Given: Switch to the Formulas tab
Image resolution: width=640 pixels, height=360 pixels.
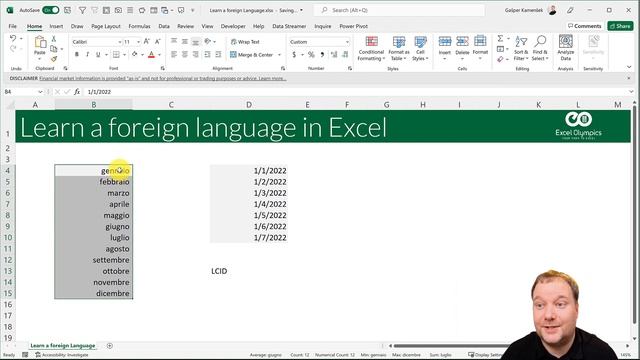Looking at the screenshot, I should (139, 26).
